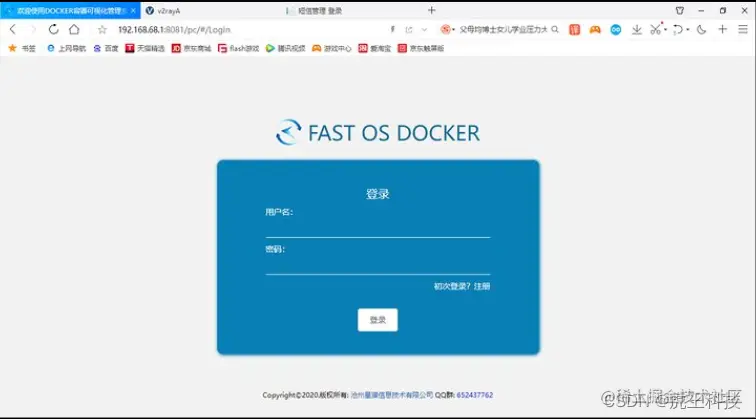756x419 pixels.
Task: Expand the address bar history chevron
Action: coord(424,30)
